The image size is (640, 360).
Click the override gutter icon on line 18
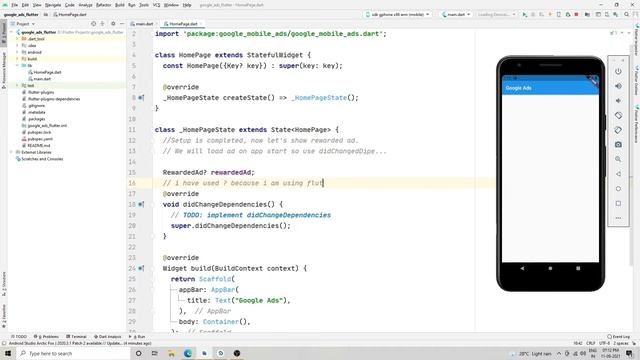click(x=141, y=204)
